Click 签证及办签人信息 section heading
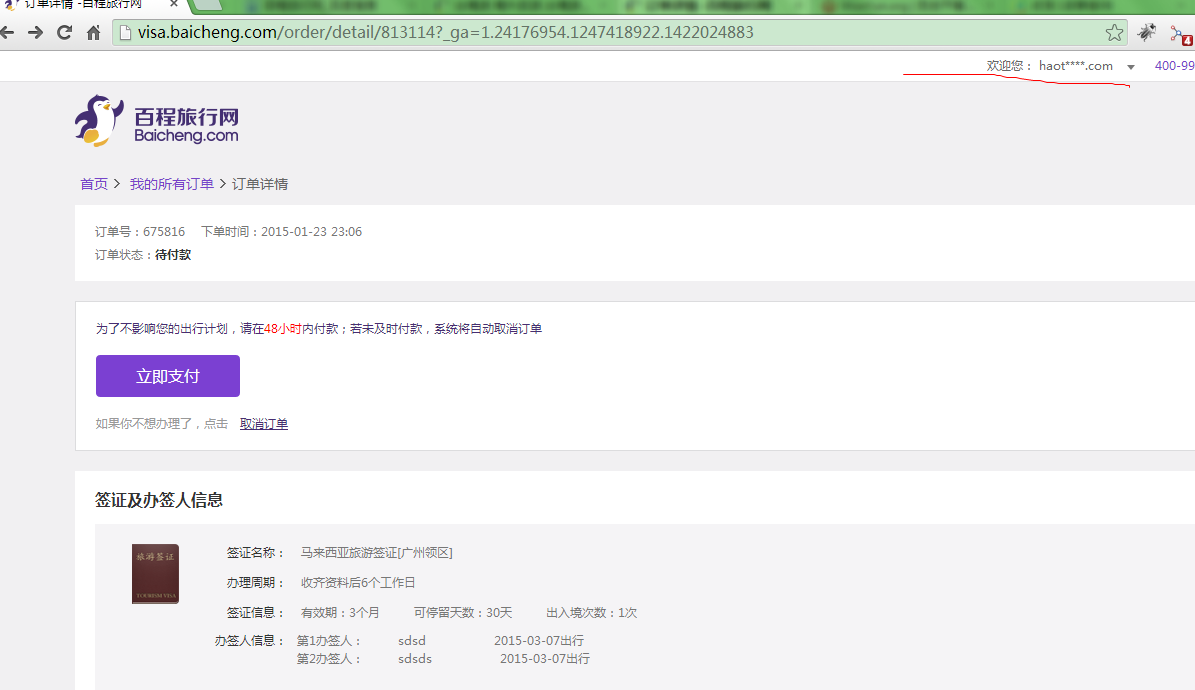The image size is (1195, 690). click(159, 500)
